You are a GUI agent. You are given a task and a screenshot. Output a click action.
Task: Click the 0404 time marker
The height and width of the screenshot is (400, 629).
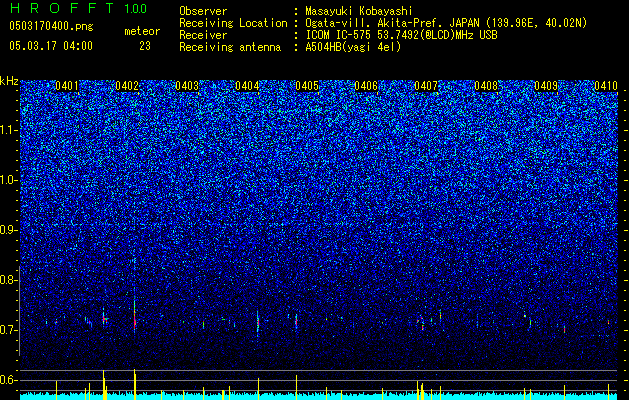pos(247,86)
